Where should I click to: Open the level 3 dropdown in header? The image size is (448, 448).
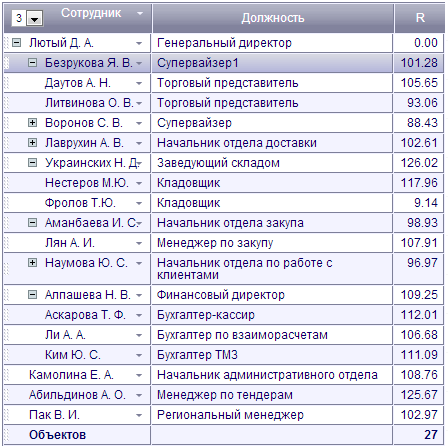pos(35,18)
